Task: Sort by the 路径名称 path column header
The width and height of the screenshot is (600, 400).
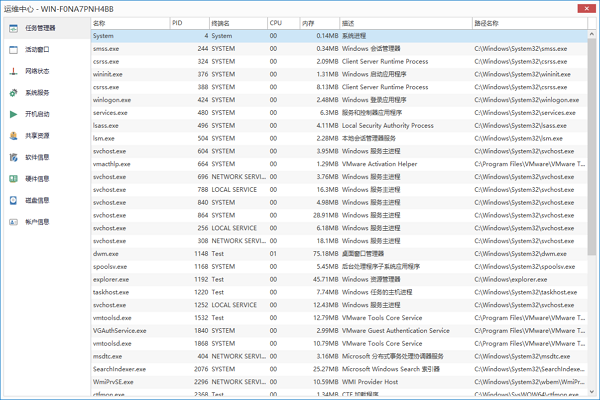Action: point(530,23)
